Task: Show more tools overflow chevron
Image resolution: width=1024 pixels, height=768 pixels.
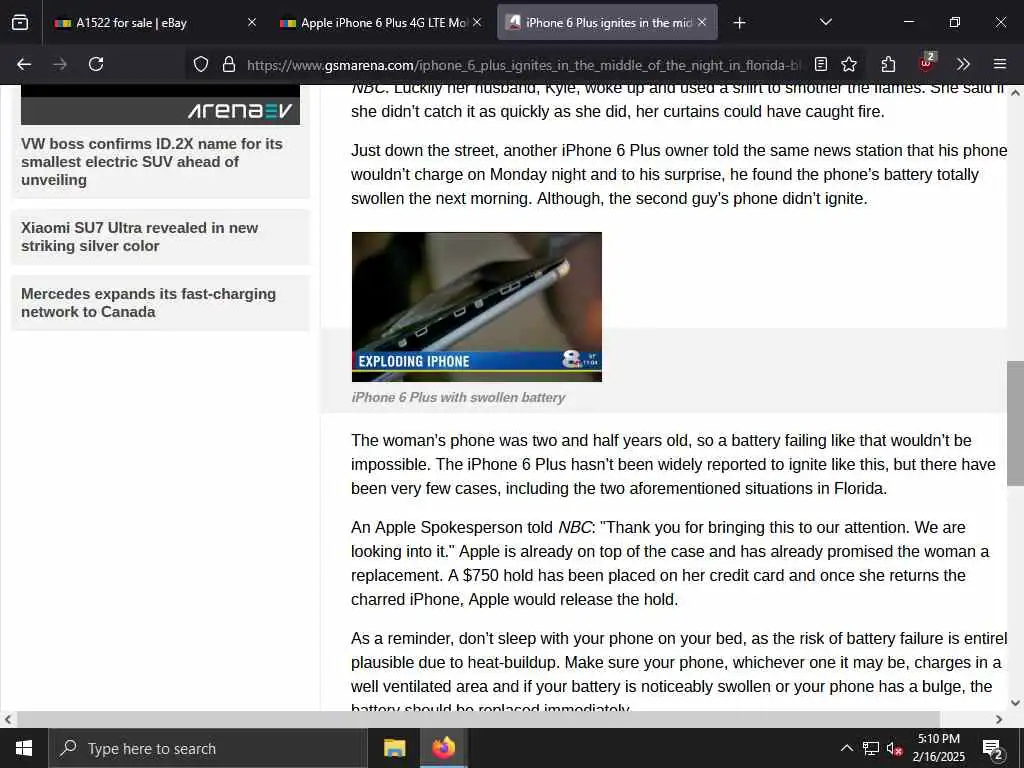Action: (963, 64)
